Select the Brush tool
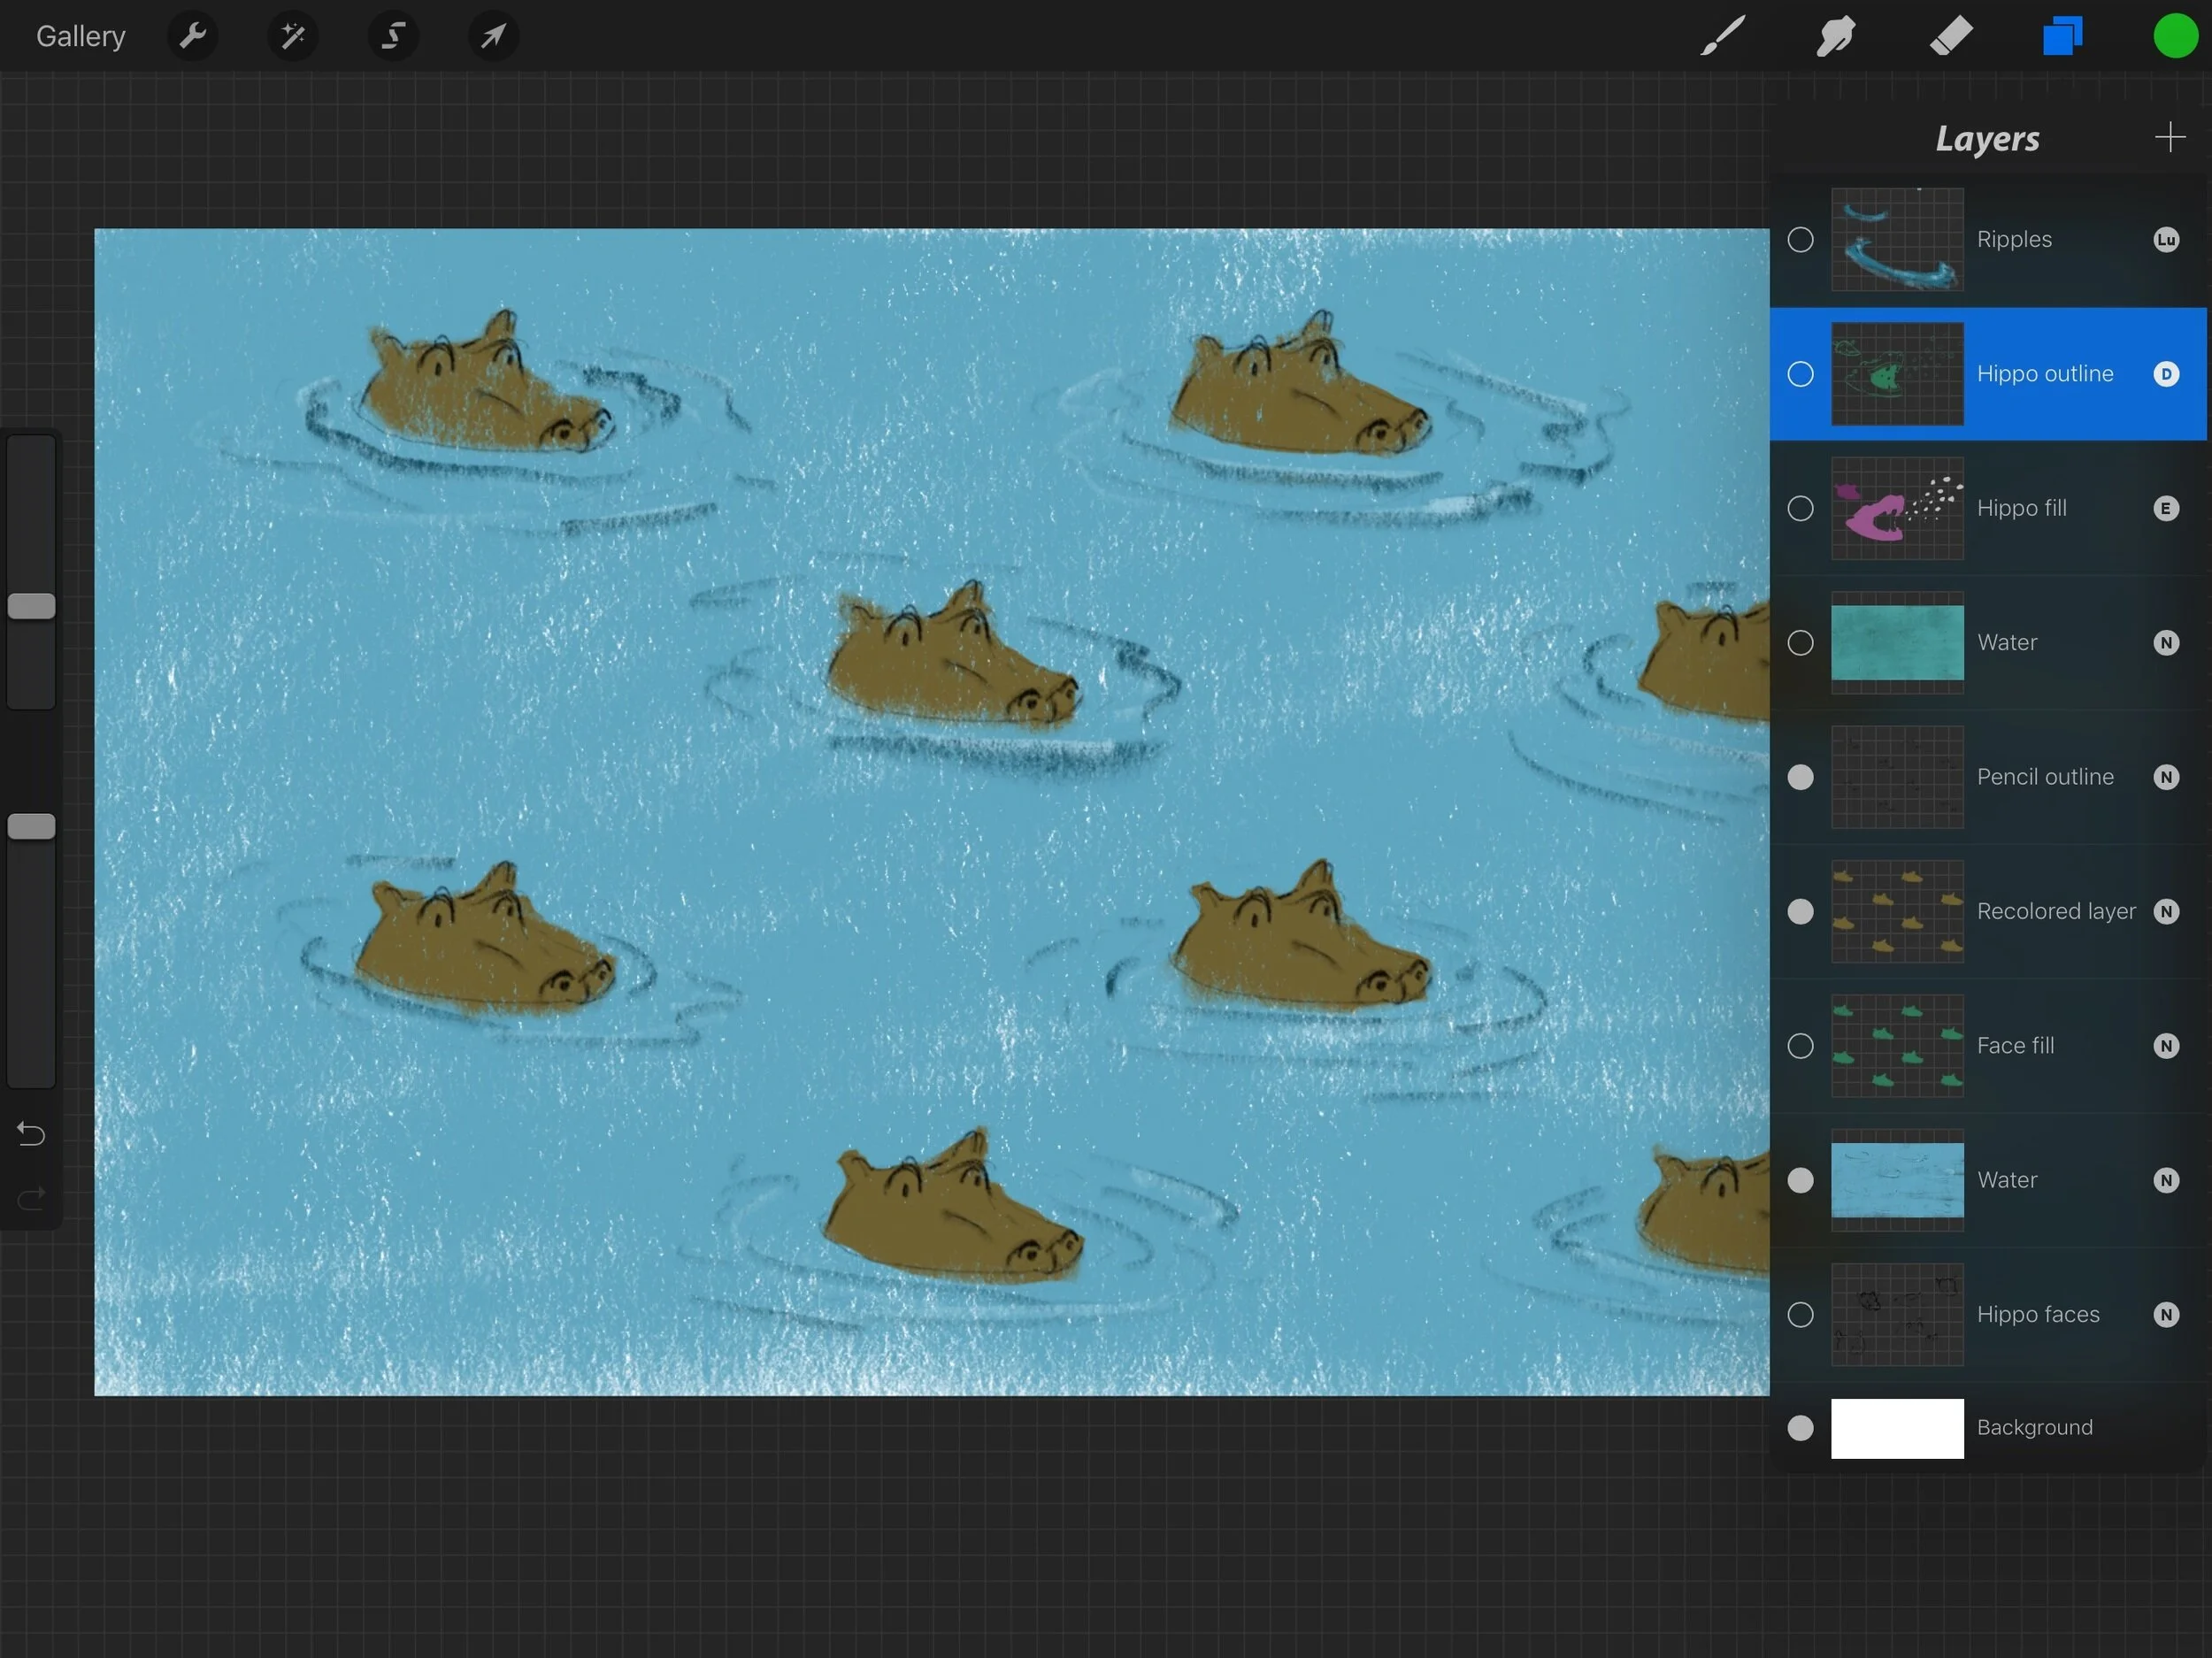 (x=1723, y=37)
